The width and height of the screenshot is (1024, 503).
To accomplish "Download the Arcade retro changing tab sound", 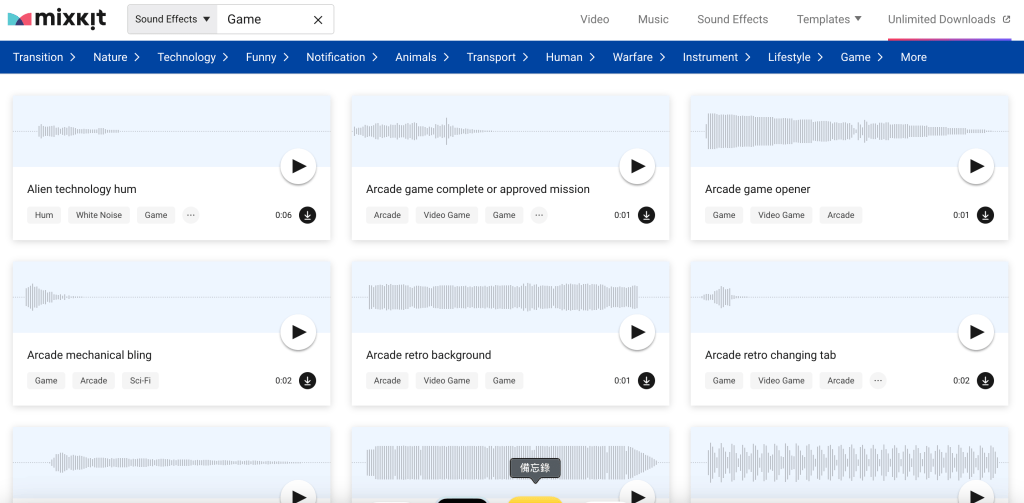I will pos(985,381).
